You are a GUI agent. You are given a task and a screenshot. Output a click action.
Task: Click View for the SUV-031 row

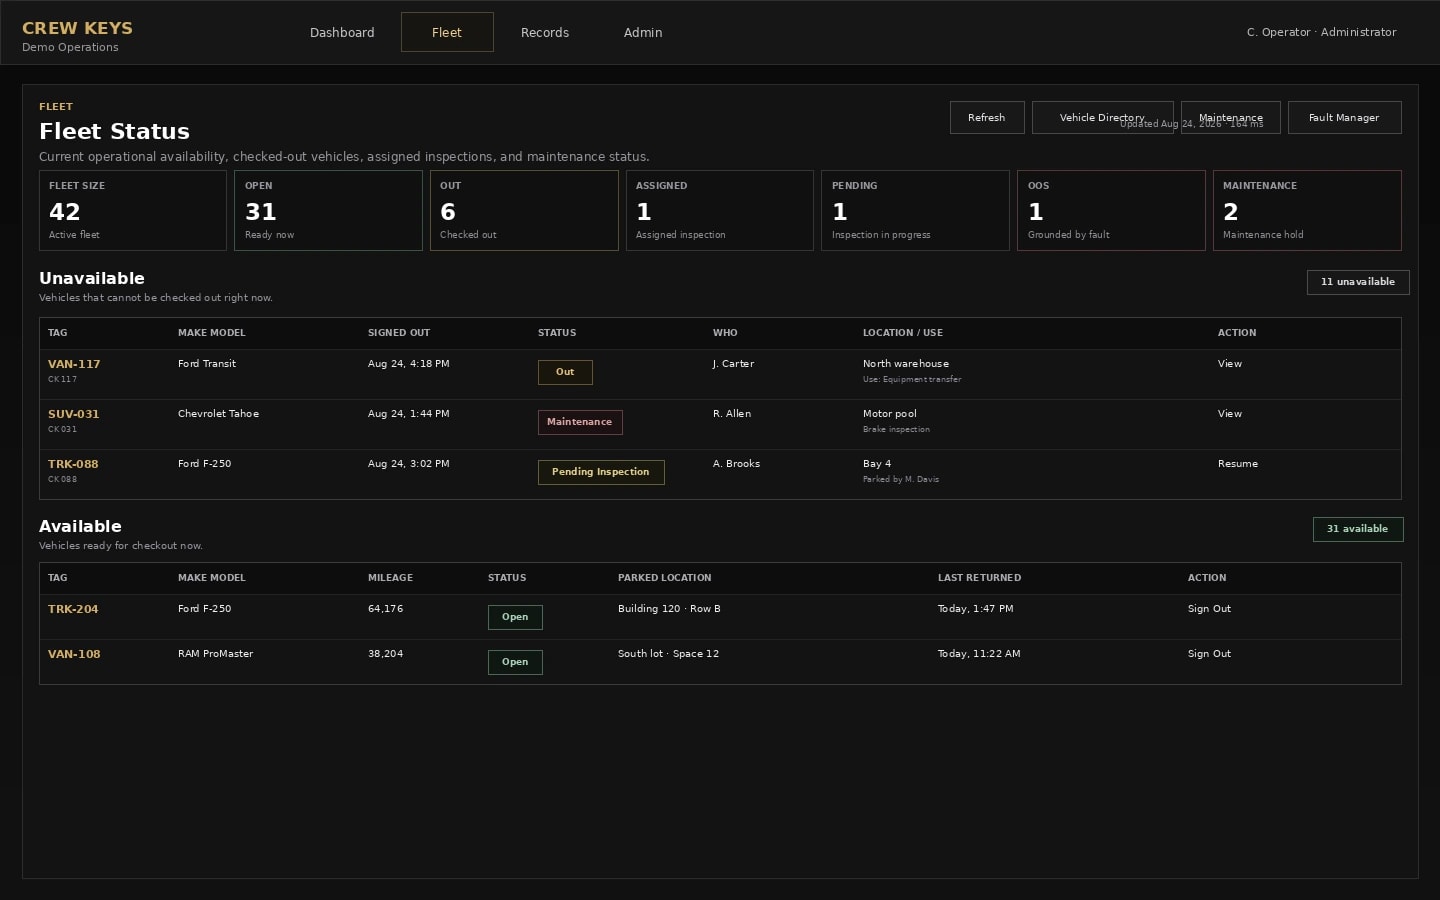tap(1230, 414)
